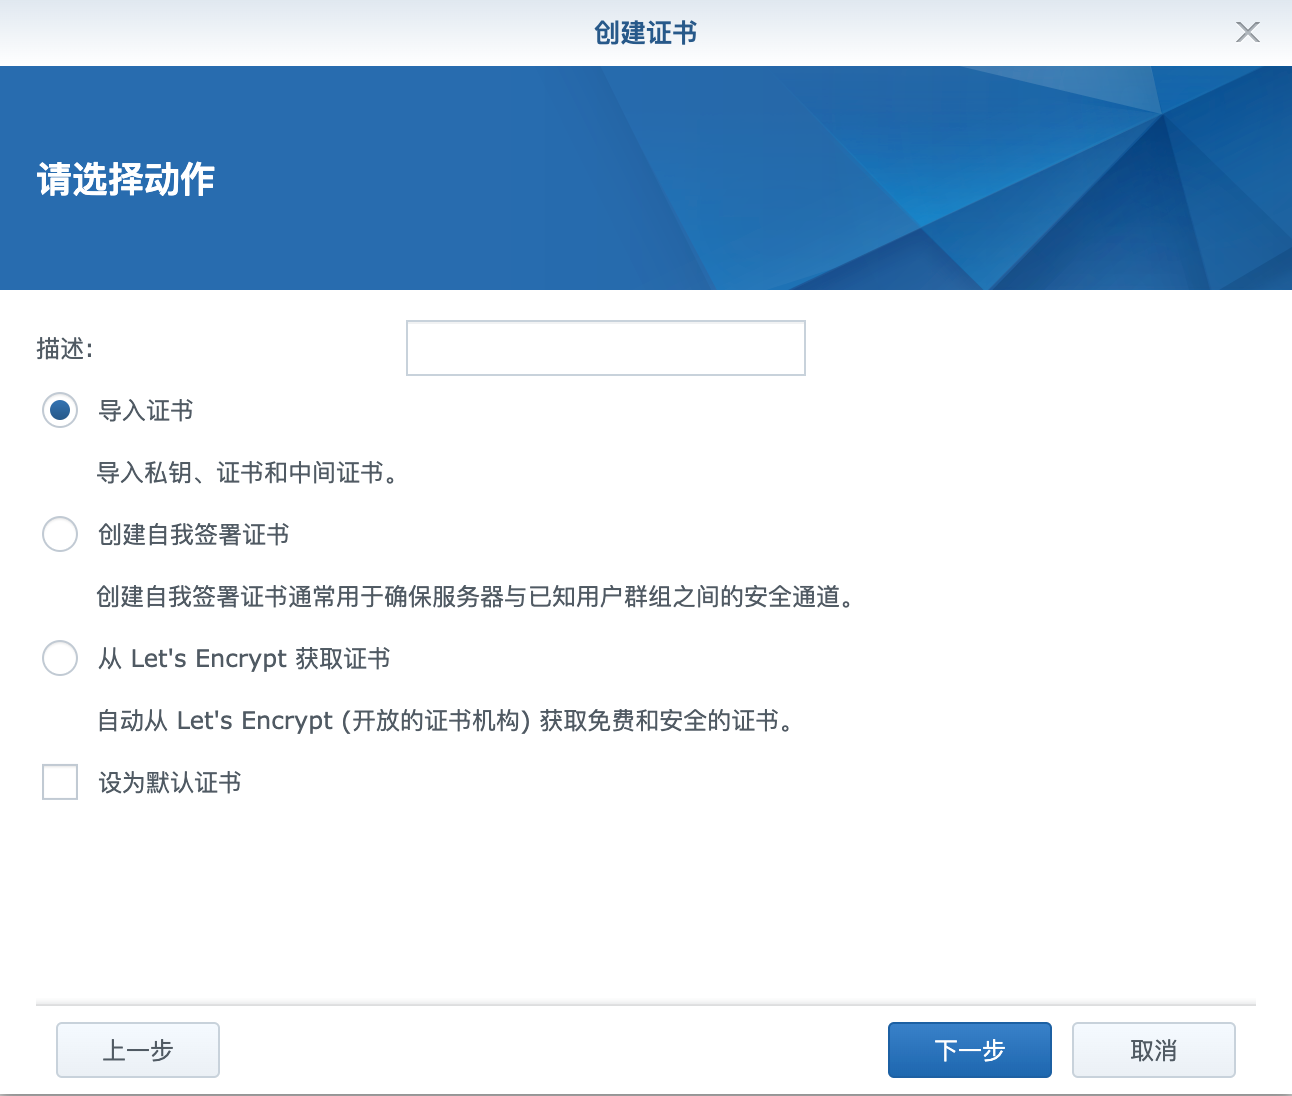Click the dialog title 创建证书
This screenshot has width=1292, height=1096.
(x=645, y=32)
